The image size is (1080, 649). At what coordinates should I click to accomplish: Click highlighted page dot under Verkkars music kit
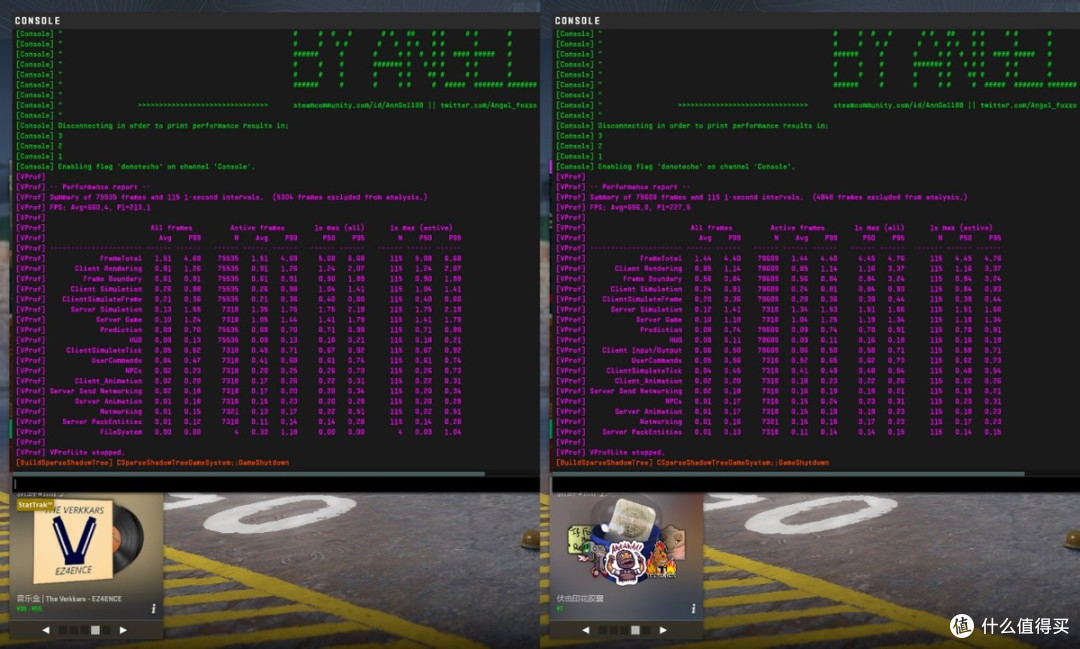tap(96, 630)
